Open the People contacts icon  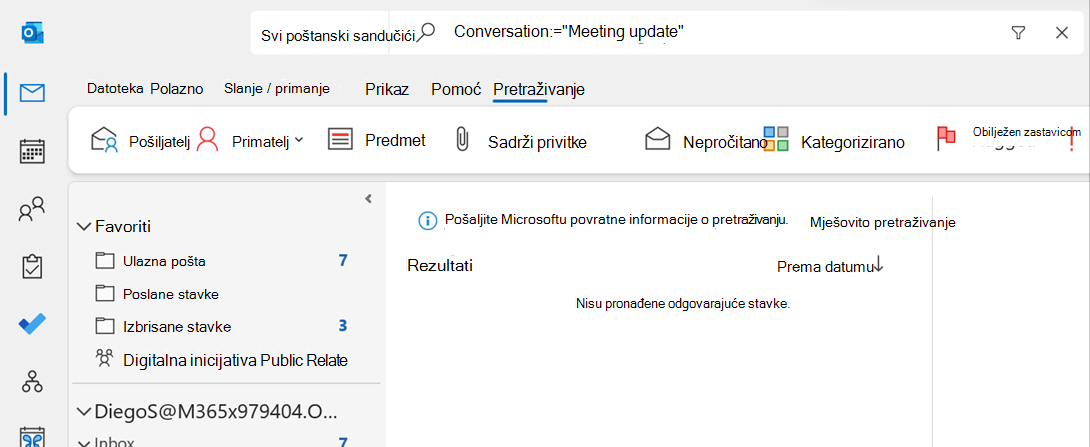click(x=32, y=209)
